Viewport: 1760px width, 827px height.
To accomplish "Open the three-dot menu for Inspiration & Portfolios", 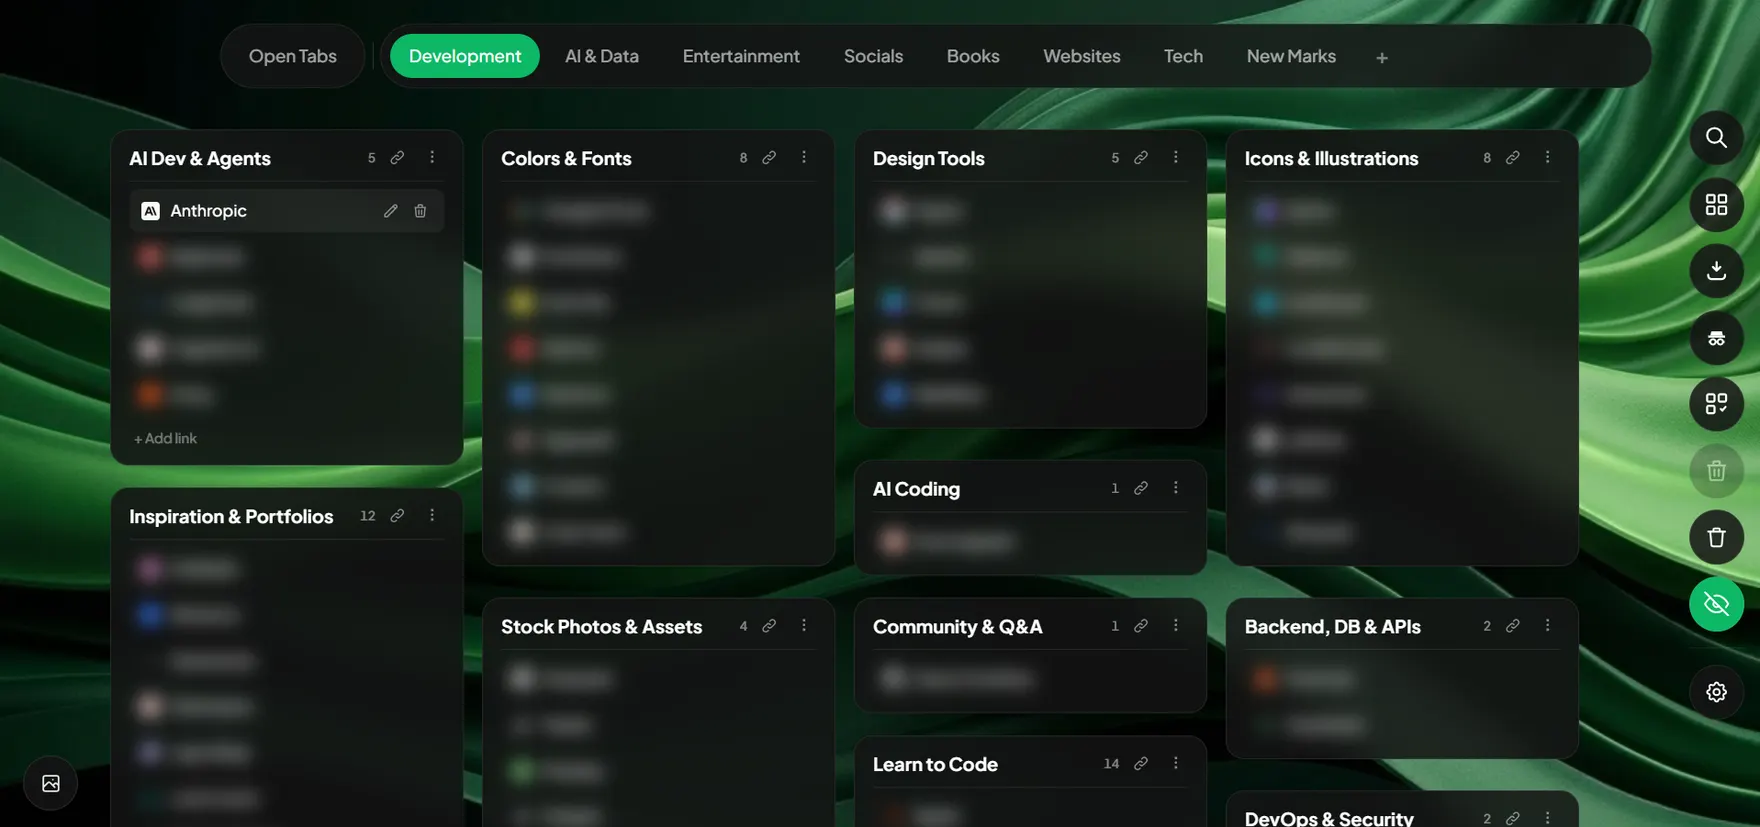I will (432, 516).
